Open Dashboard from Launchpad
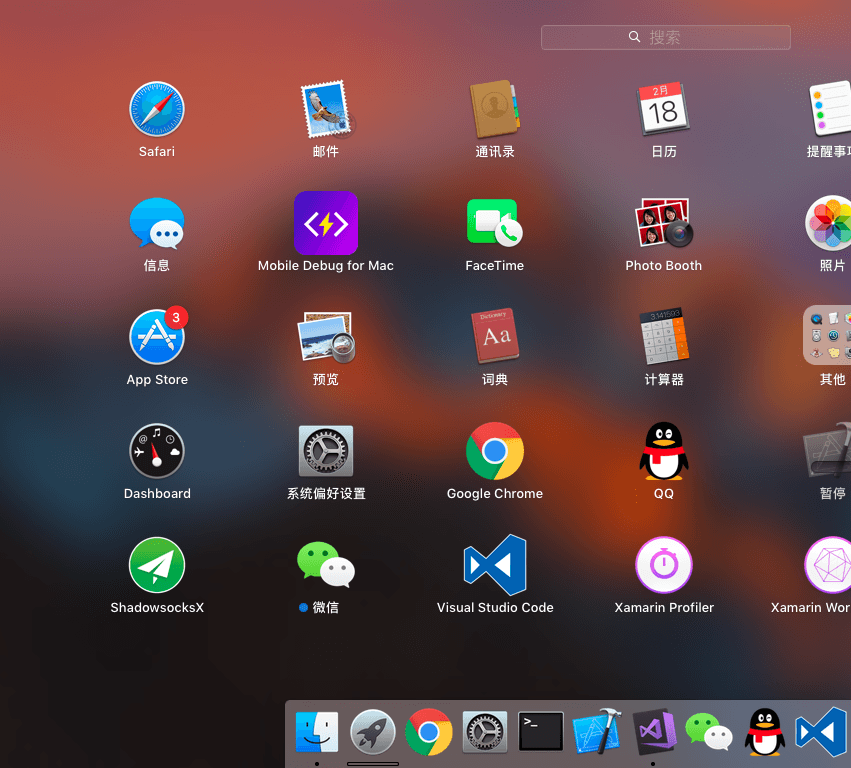The height and width of the screenshot is (768, 851). 157,451
